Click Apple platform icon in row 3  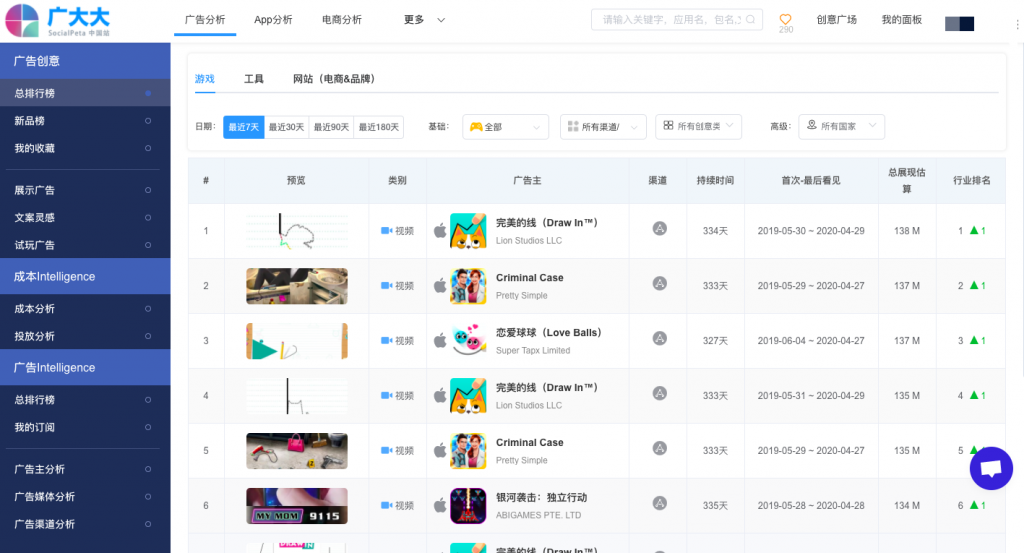(x=440, y=340)
